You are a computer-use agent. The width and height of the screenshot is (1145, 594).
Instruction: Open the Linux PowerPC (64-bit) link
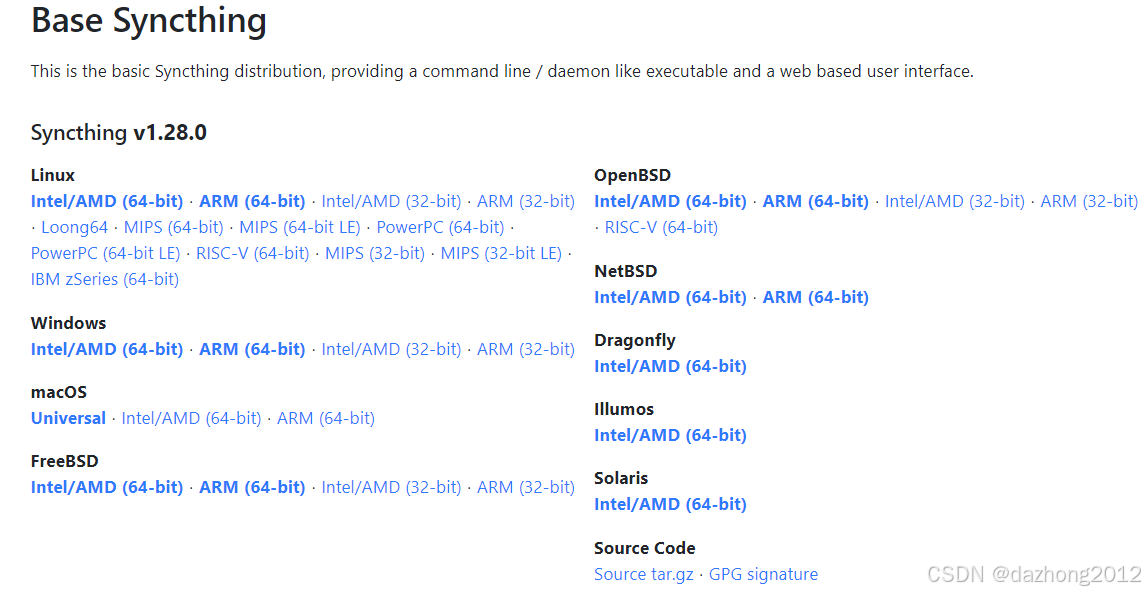pyautogui.click(x=440, y=227)
